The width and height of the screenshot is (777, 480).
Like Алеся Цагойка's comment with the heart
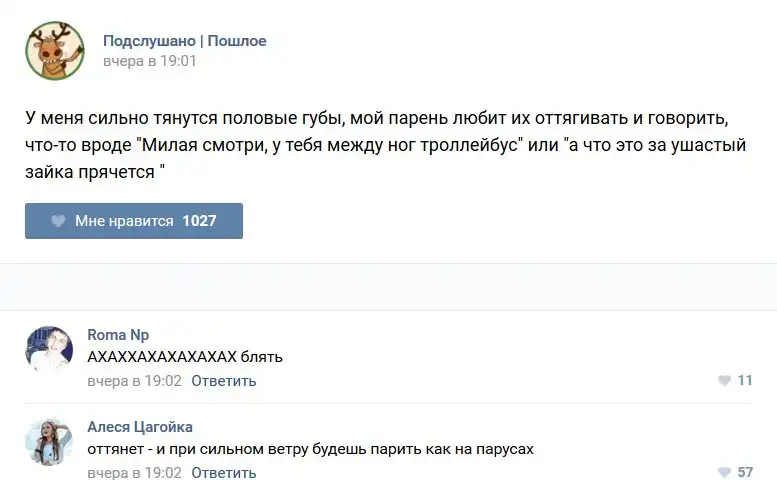724,473
